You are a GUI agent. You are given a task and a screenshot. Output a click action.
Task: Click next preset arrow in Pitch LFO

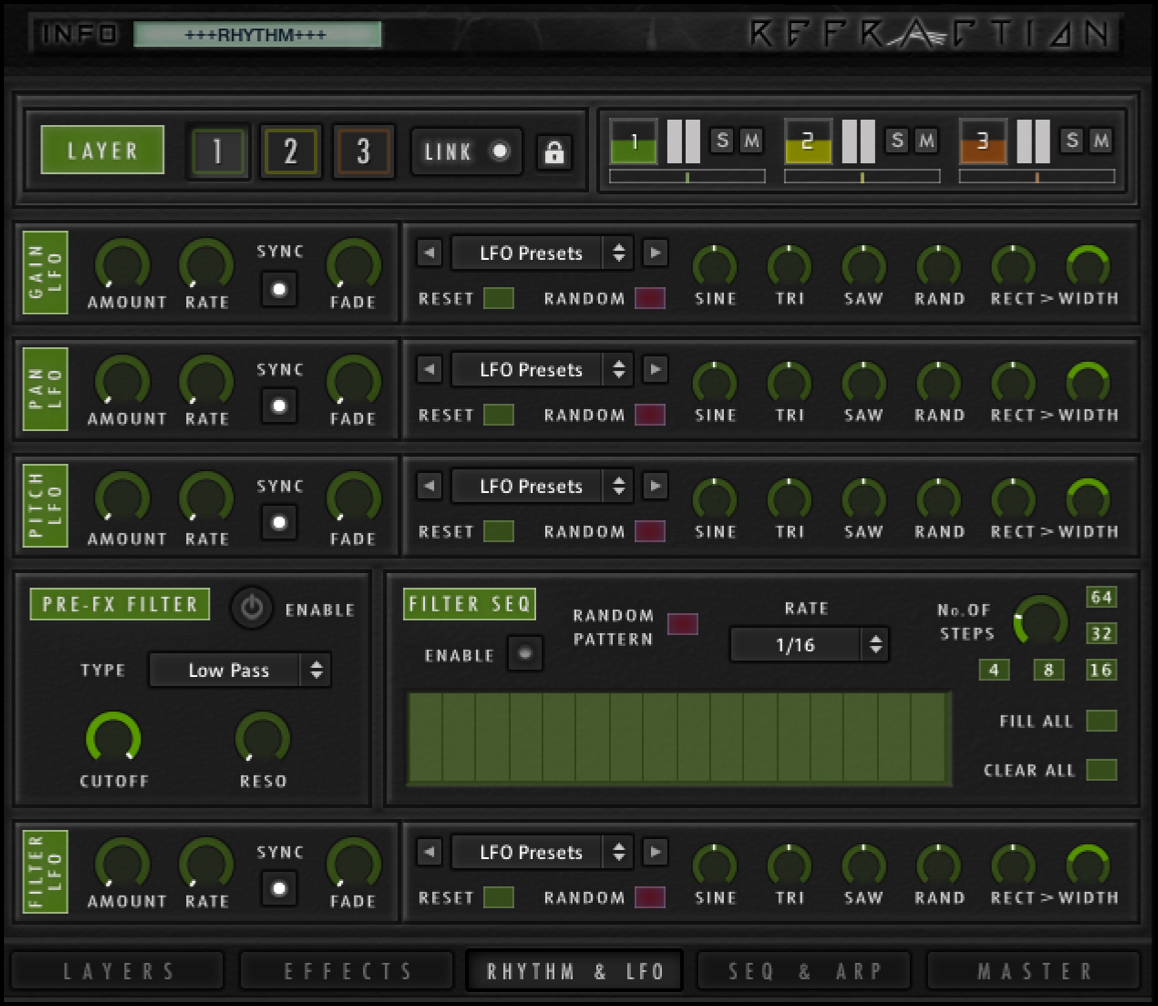[x=655, y=486]
